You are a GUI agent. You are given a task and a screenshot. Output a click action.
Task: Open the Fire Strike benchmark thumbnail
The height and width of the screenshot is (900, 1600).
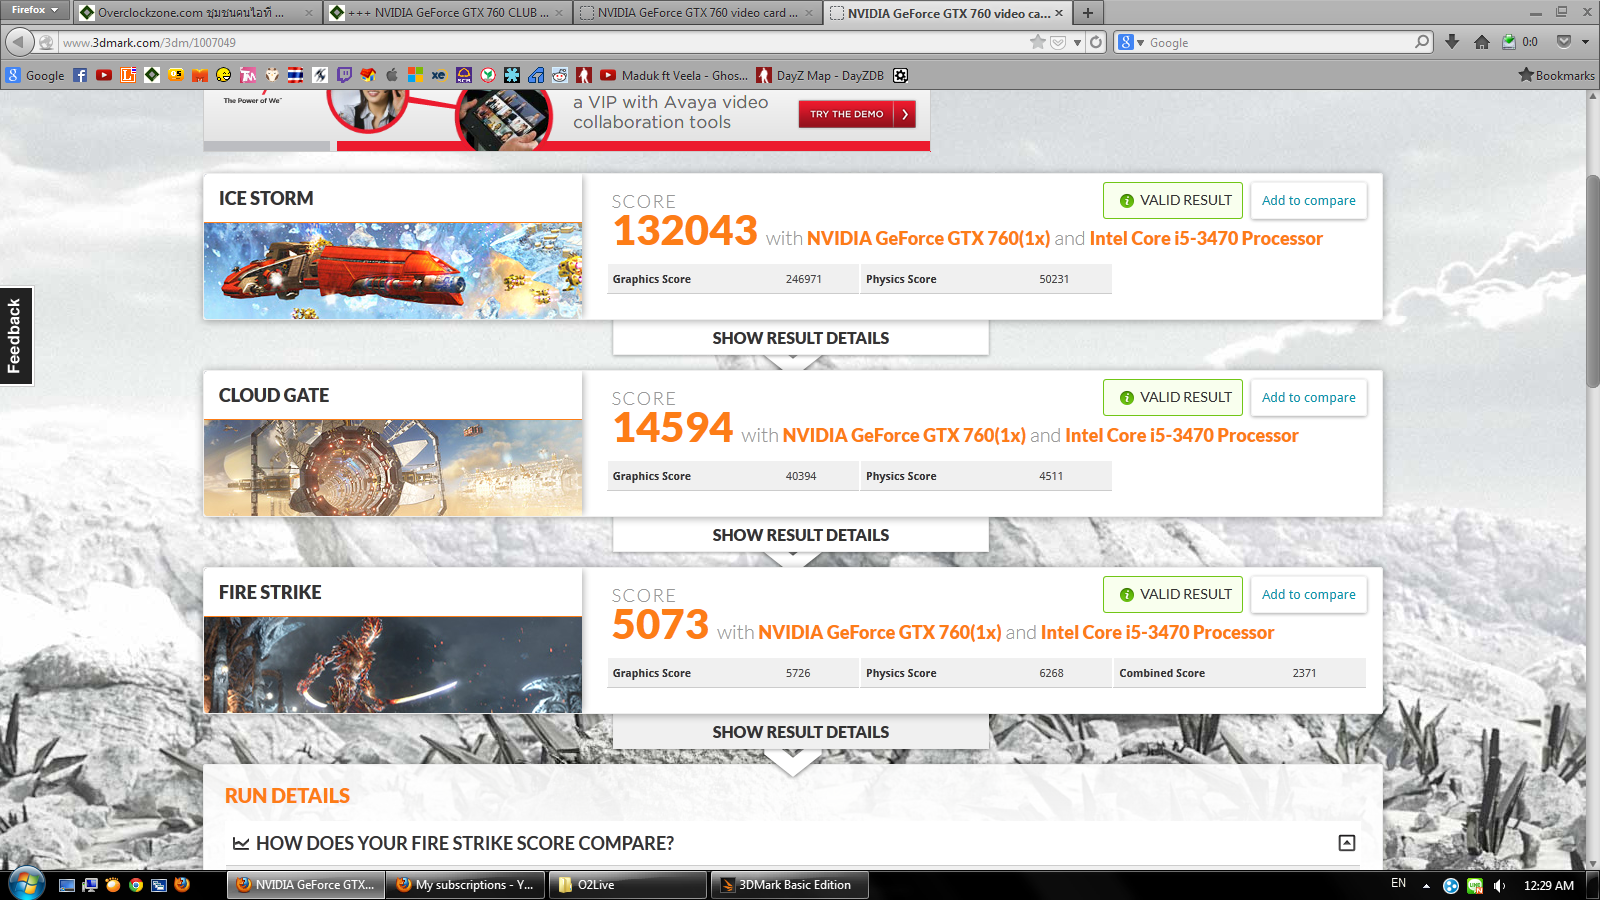point(393,665)
